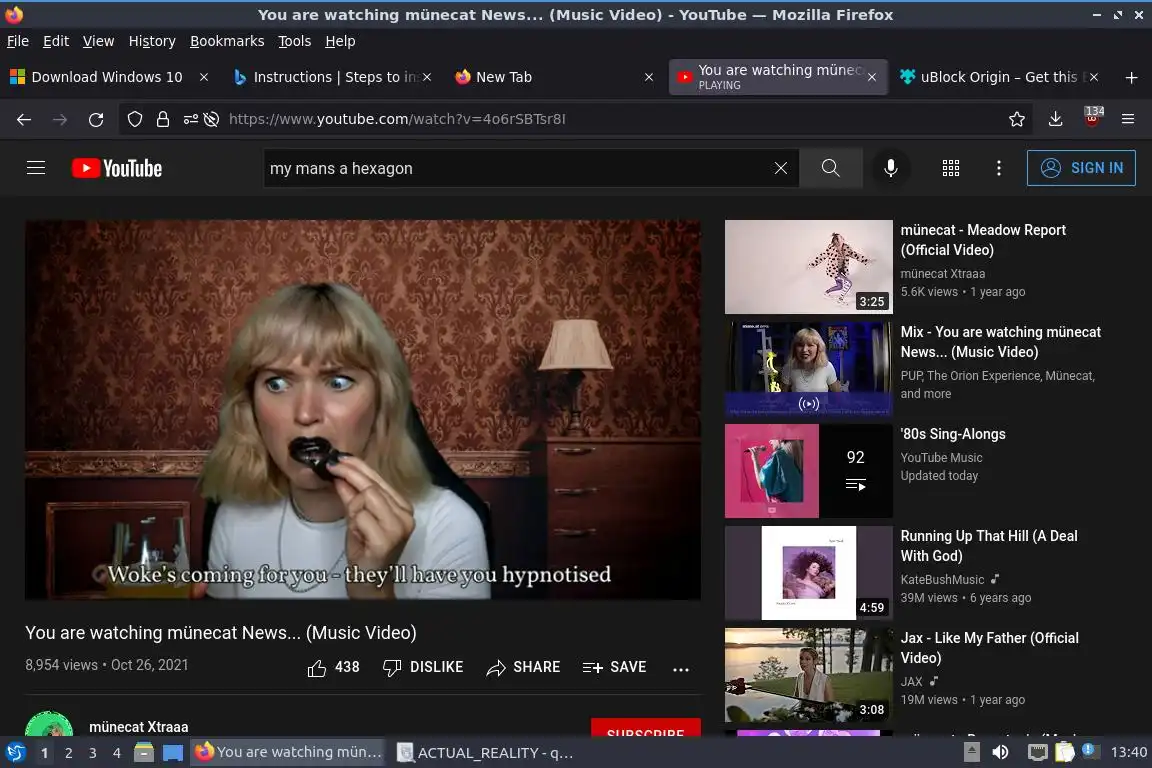This screenshot has height=768, width=1152.
Task: Switch to the New Tab tab
Action: pos(551,77)
